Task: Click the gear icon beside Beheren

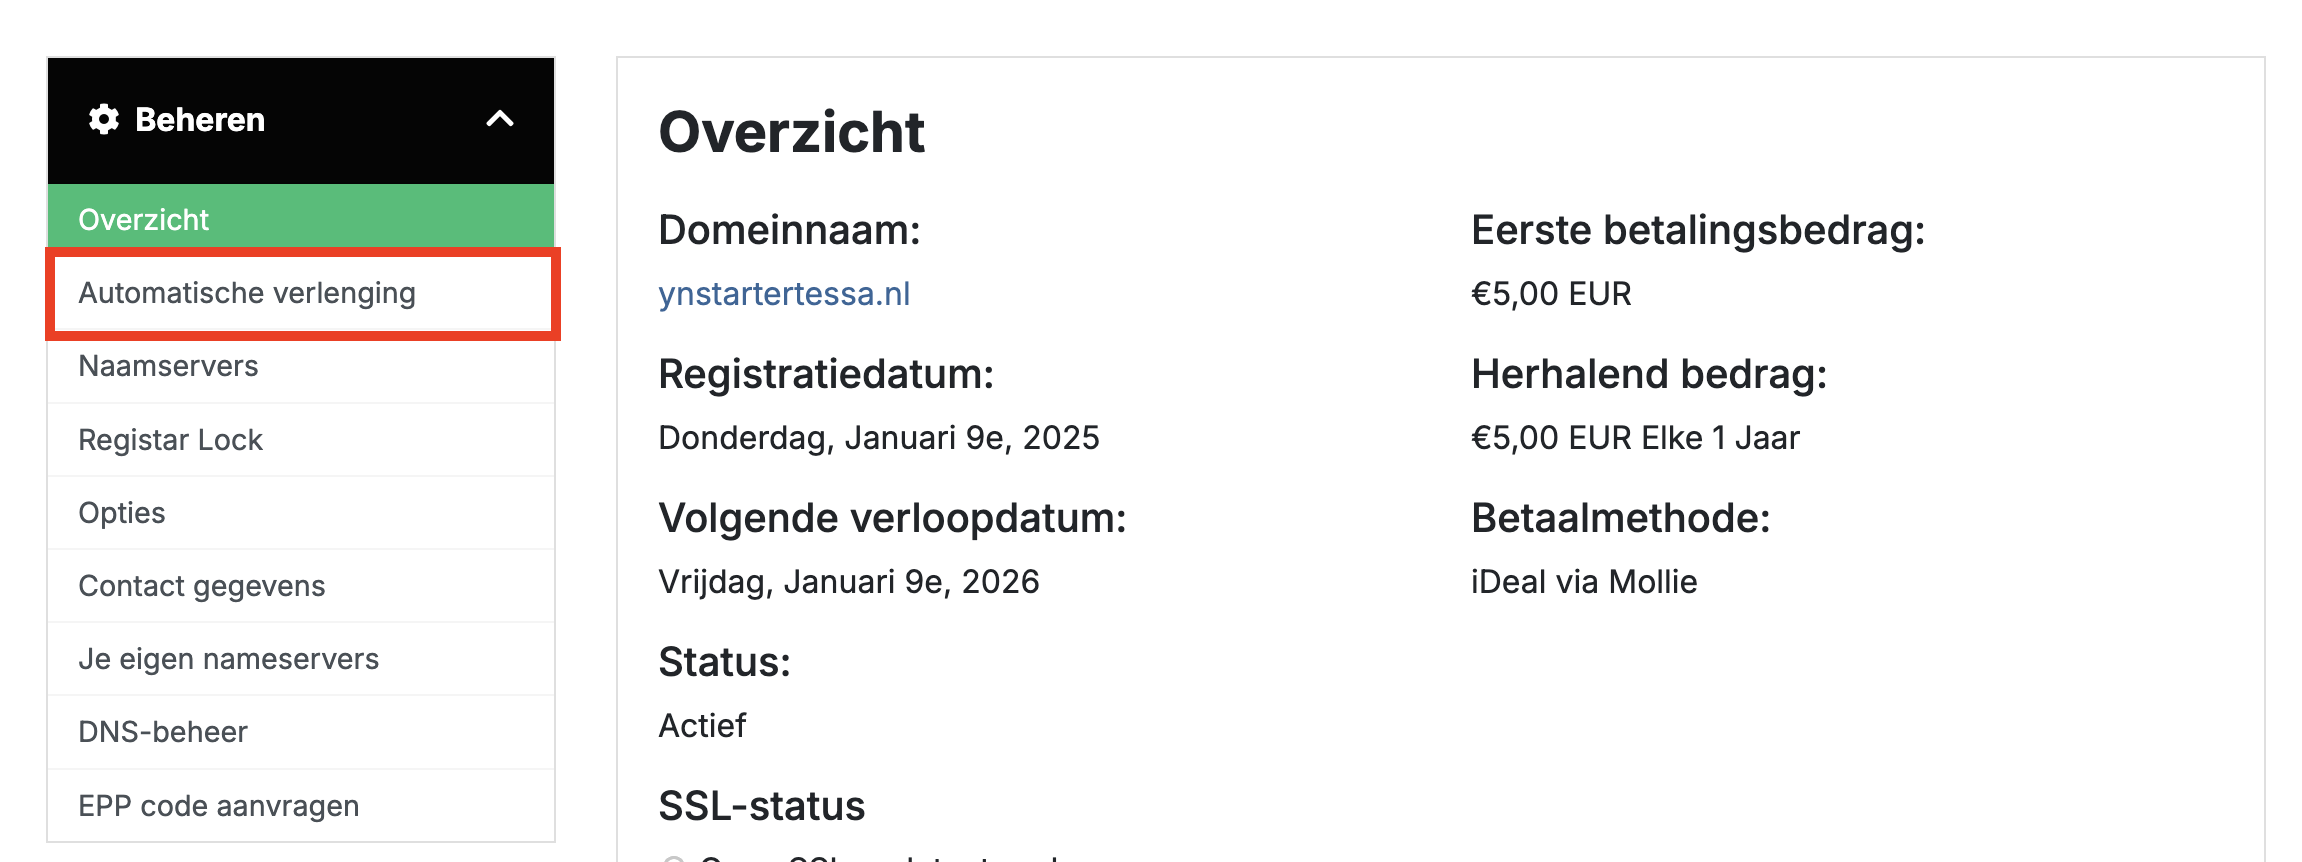Action: coord(104,120)
